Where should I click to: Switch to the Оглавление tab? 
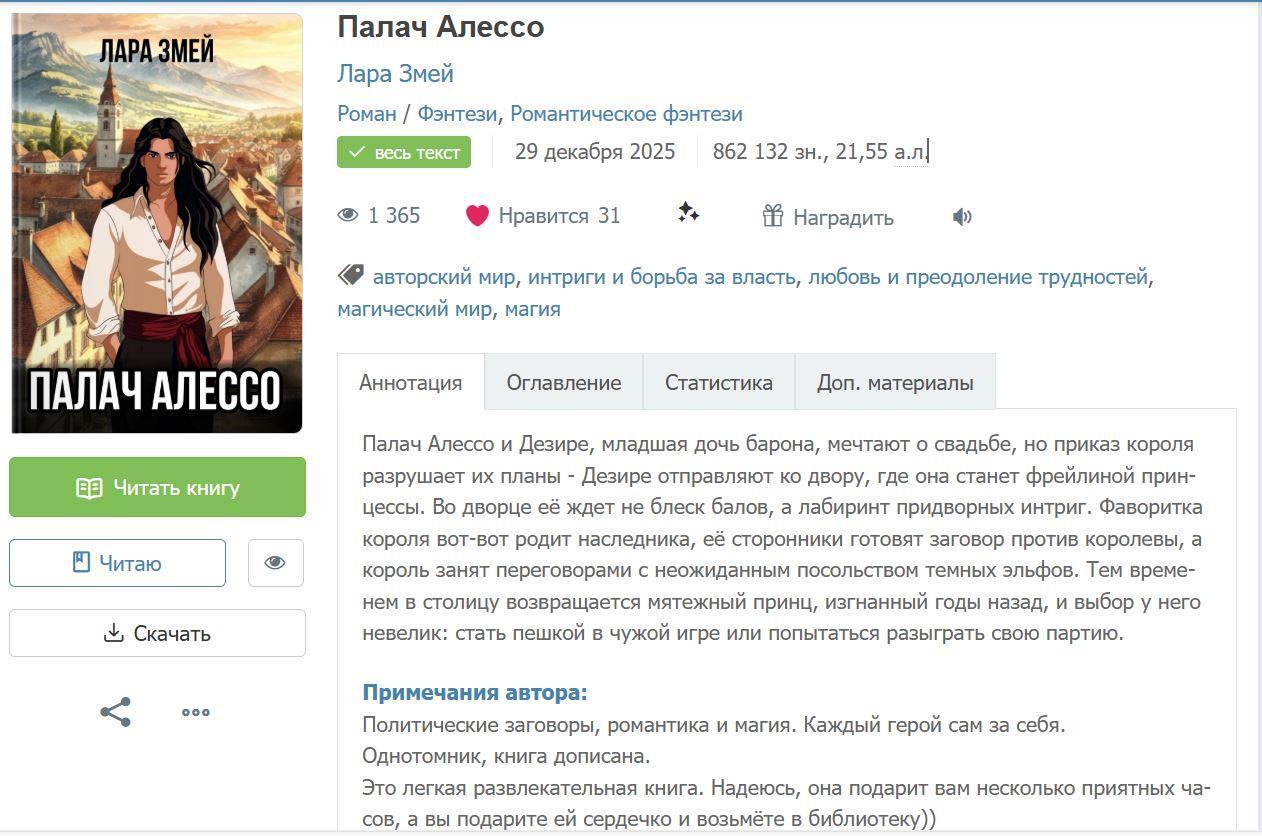[x=564, y=382]
